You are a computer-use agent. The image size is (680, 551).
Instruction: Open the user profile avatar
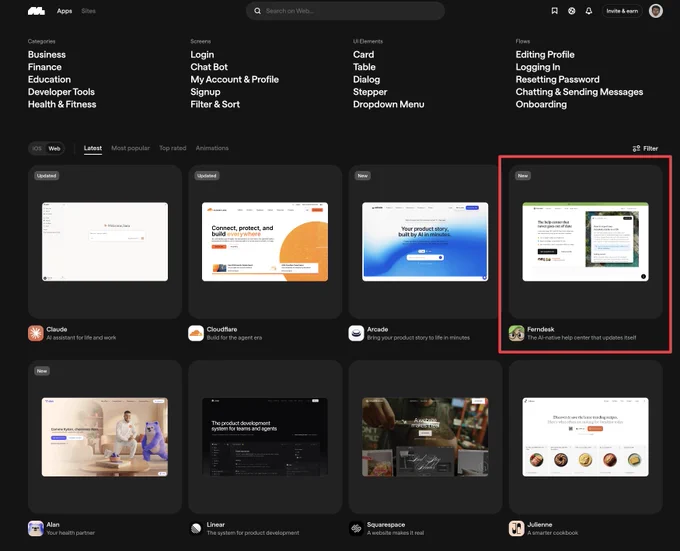click(655, 11)
